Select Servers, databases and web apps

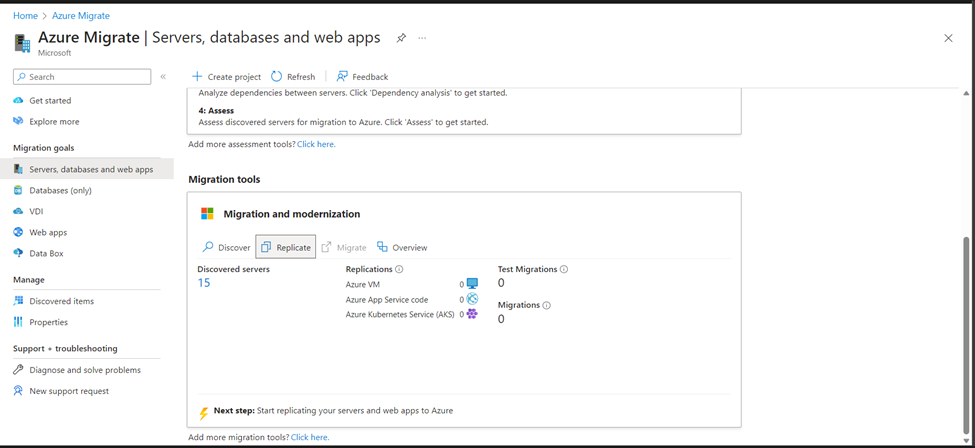(x=86, y=169)
